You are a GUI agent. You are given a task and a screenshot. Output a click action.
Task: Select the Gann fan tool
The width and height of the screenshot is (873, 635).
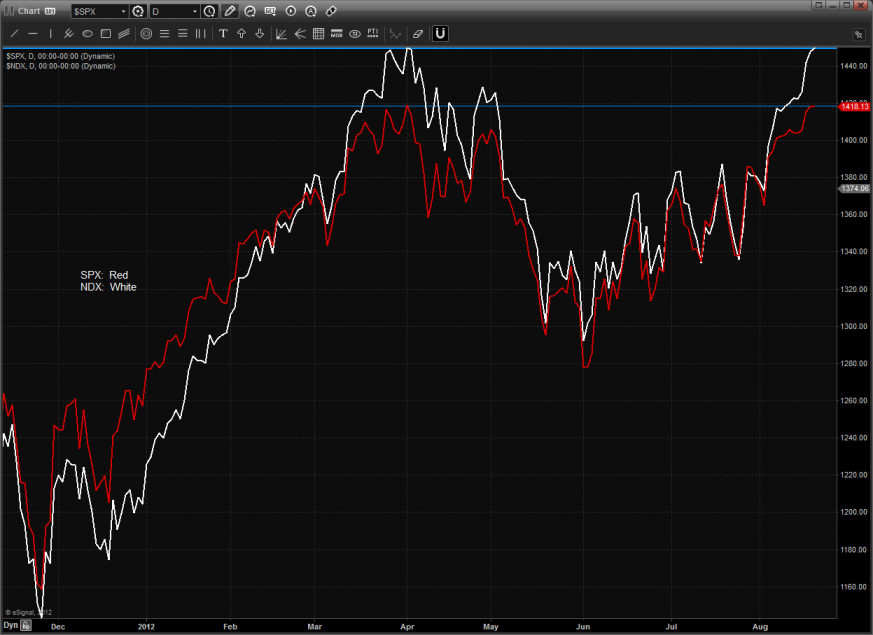pos(281,34)
